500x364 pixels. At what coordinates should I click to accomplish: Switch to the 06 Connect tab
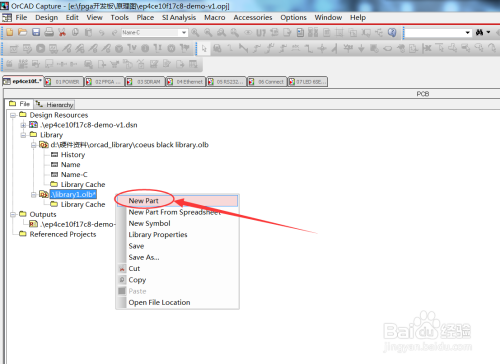(x=267, y=82)
